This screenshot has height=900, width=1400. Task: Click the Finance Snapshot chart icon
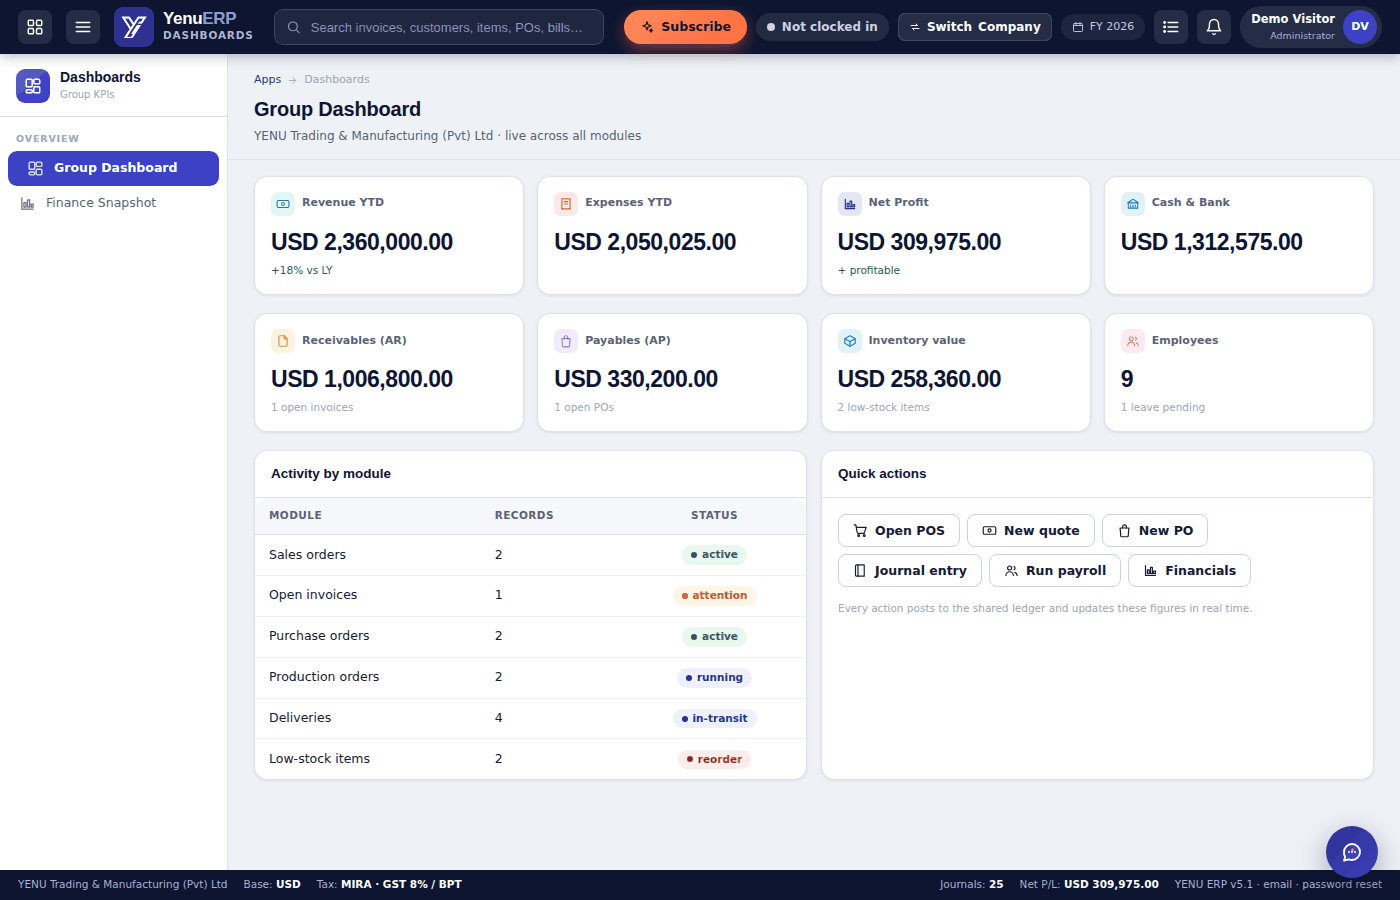pos(28,203)
